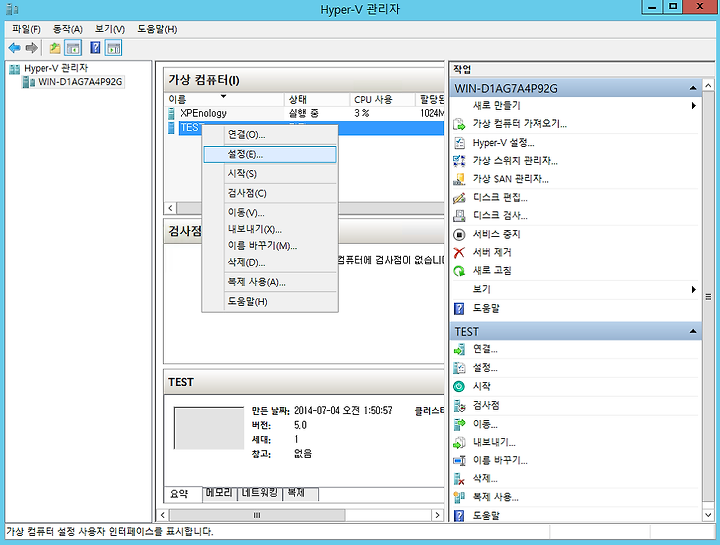Collapse the TEST actions section arrow
Screen dimensions: 720x545
click(x=693, y=331)
